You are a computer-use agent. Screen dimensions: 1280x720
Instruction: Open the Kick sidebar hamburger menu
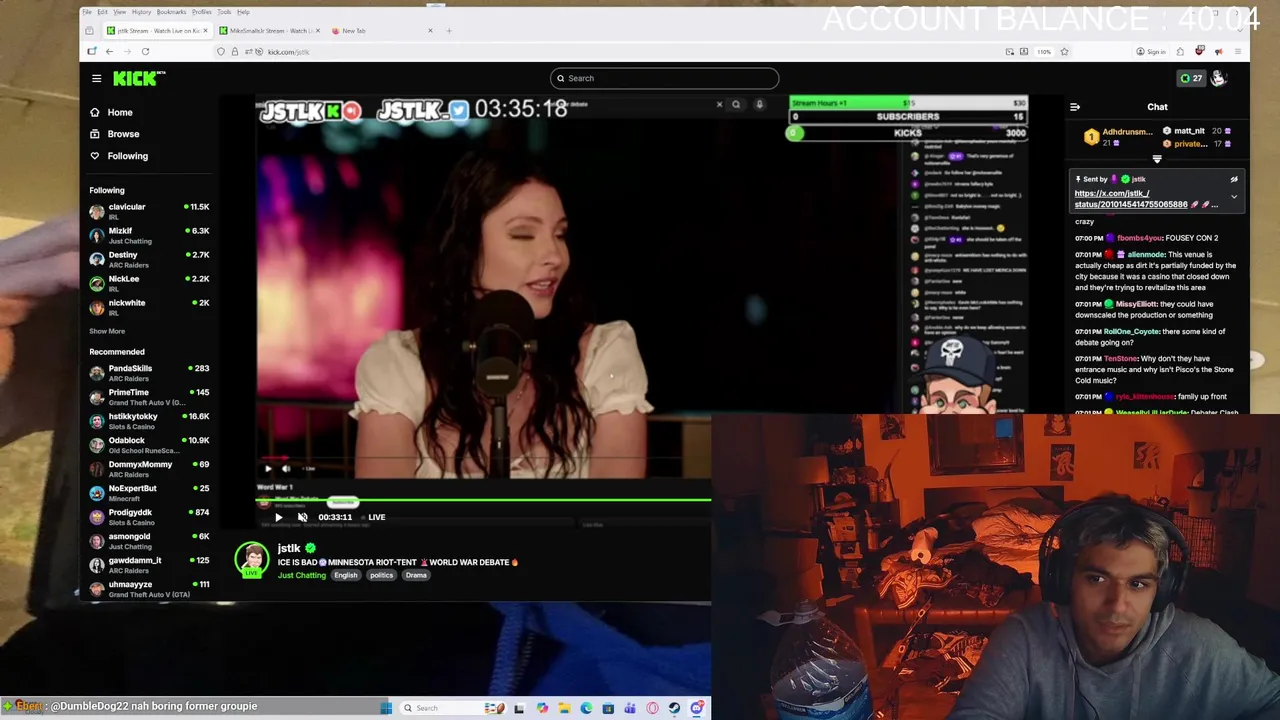pyautogui.click(x=96, y=78)
